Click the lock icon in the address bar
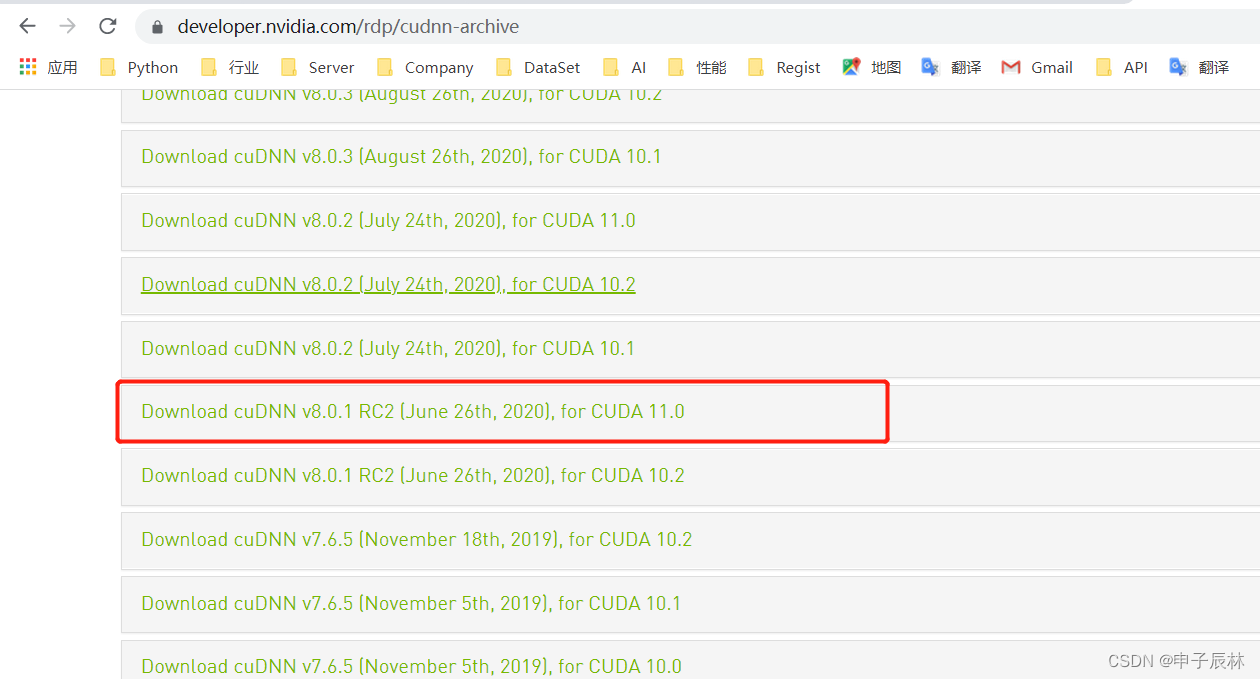The height and width of the screenshot is (679, 1260). (157, 27)
